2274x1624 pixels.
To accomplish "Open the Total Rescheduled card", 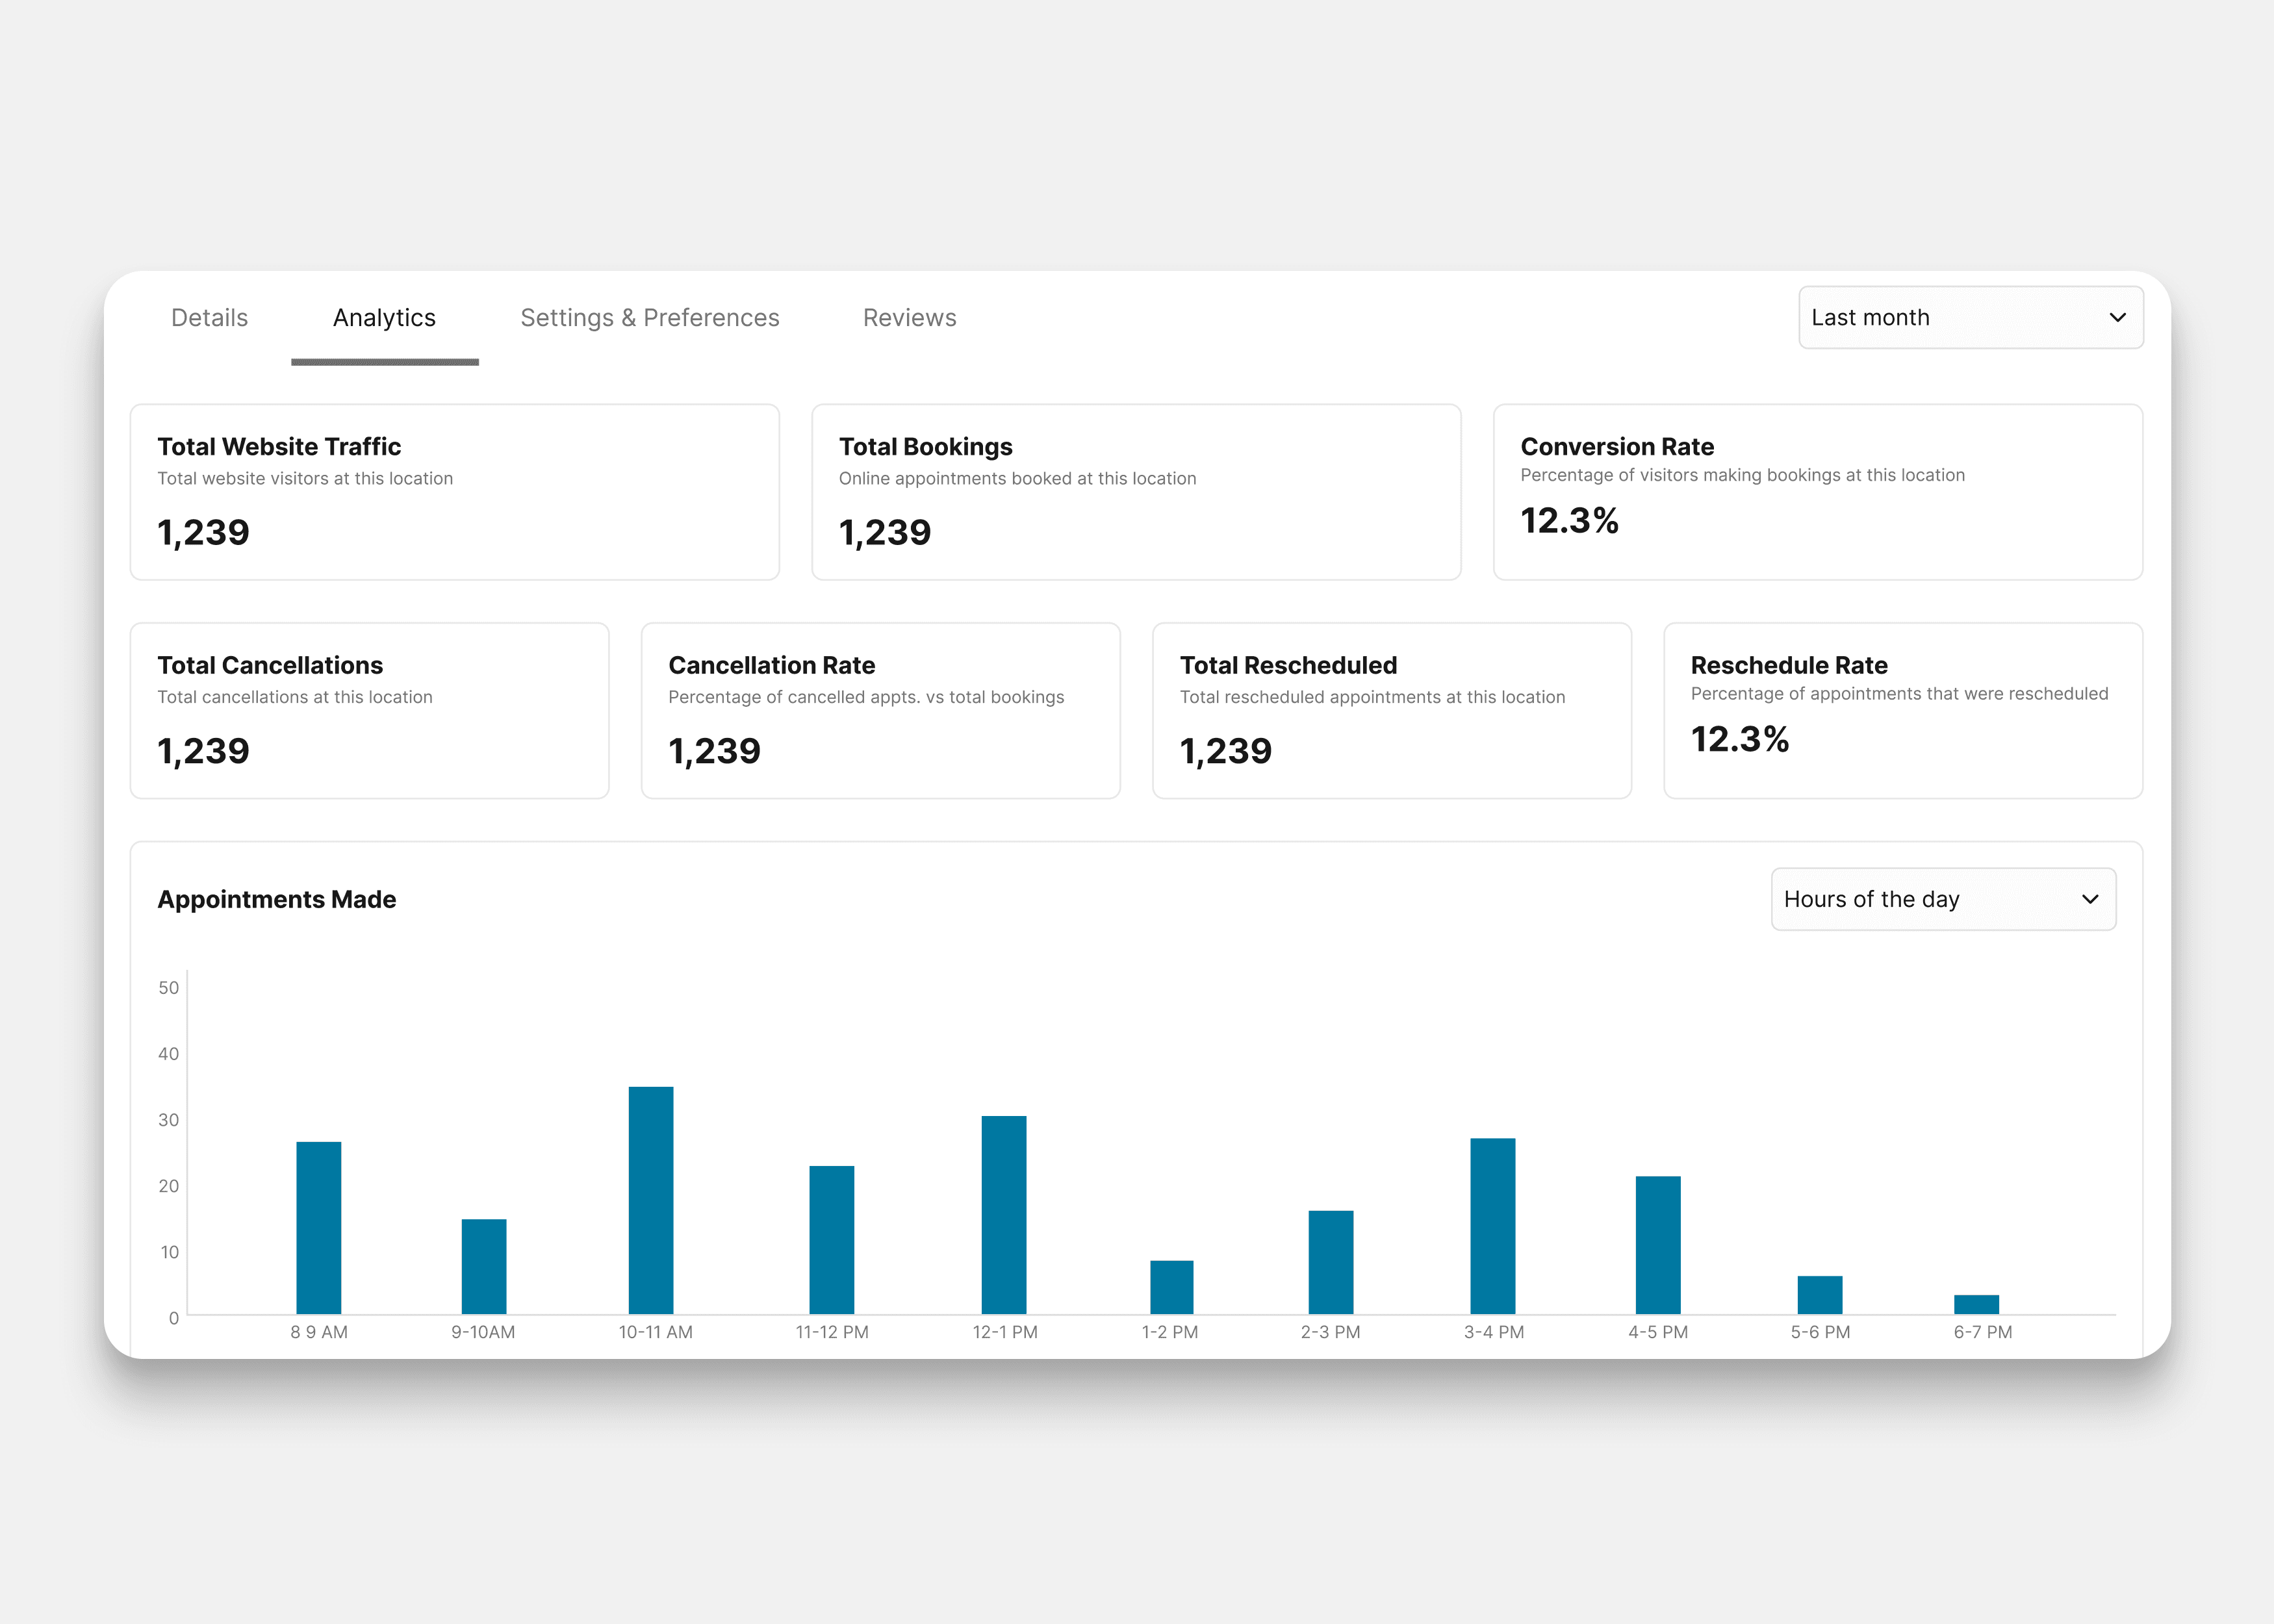I will pos(1391,711).
